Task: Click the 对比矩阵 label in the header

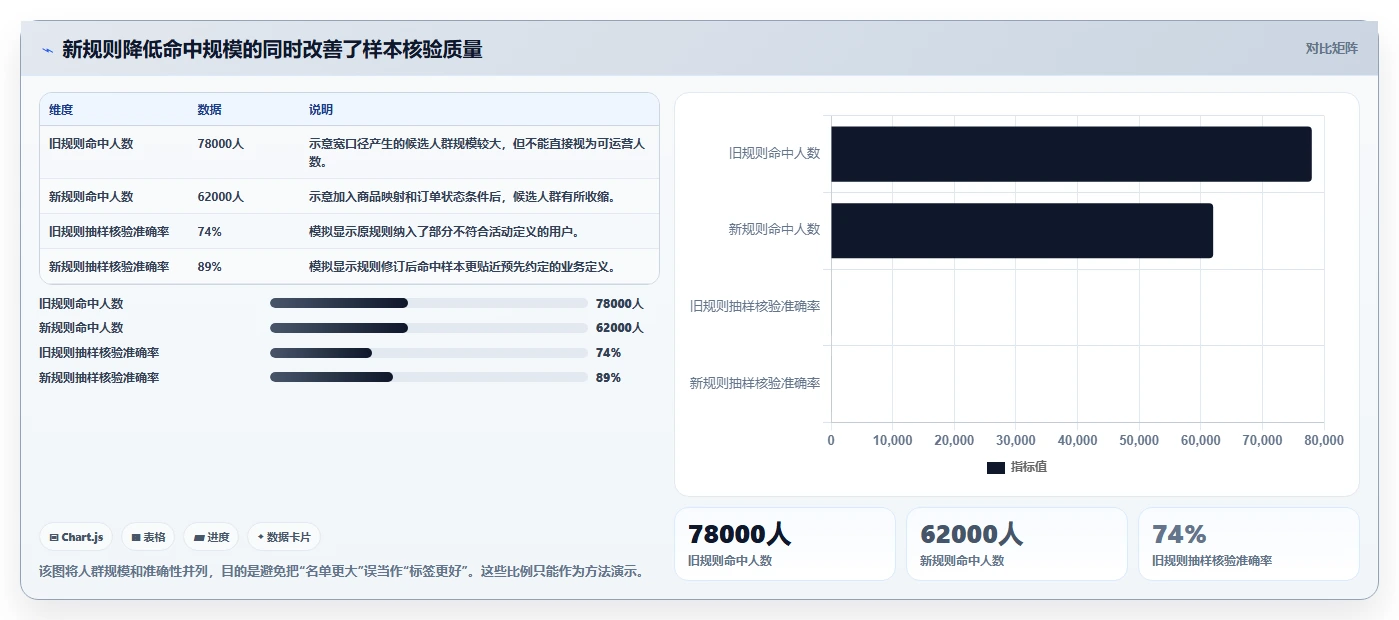Action: [1331, 48]
